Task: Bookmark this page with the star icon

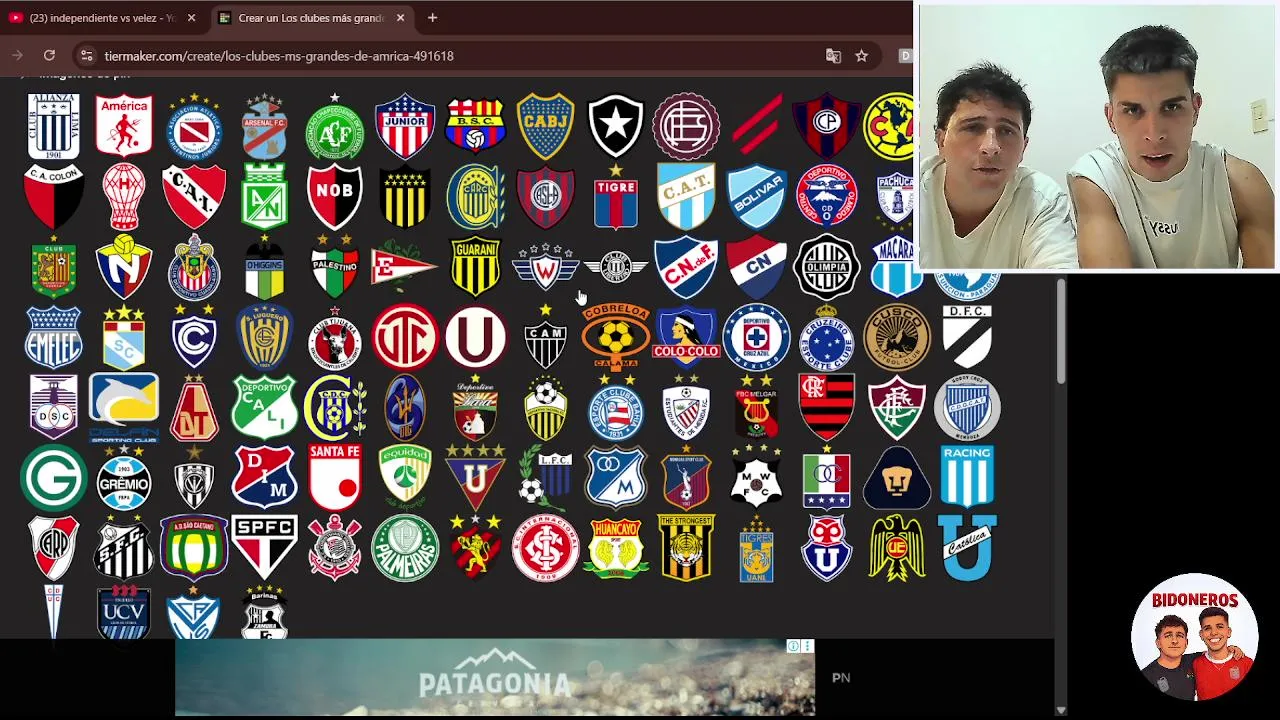Action: 861,56
